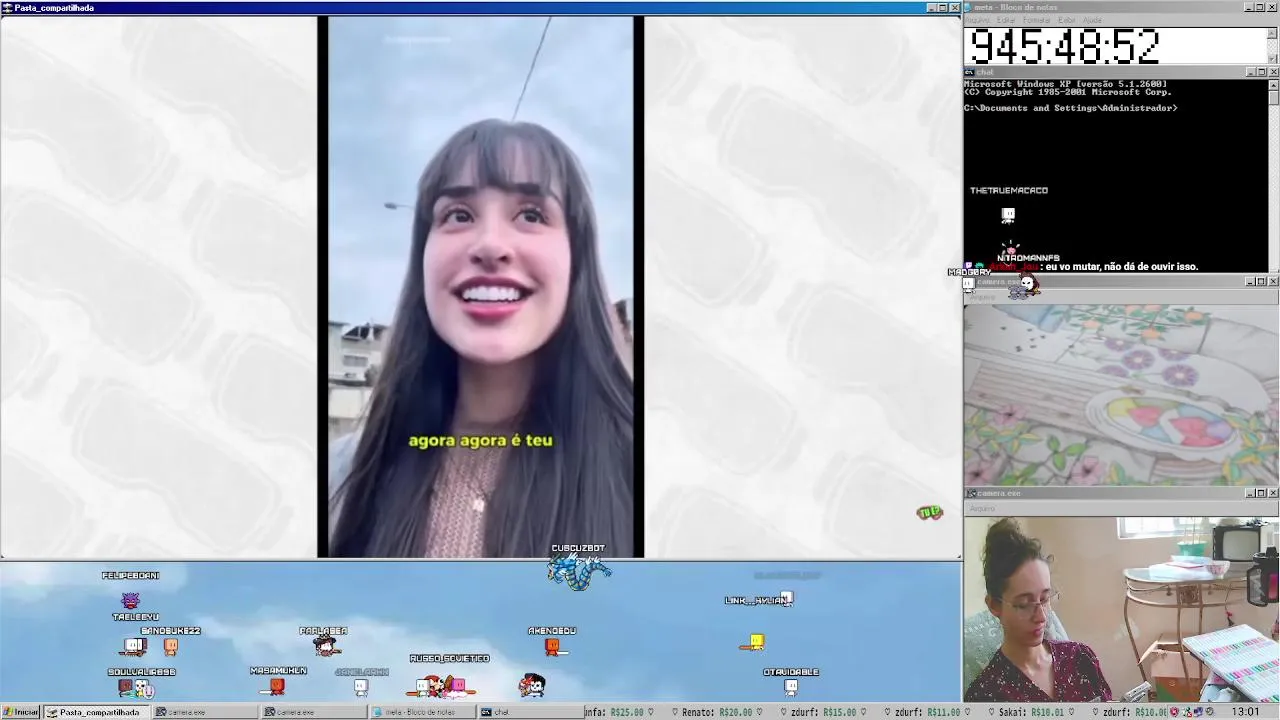Open Arquivo menu of lower camera.exe window
This screenshot has height=720, width=1280.
(983, 508)
